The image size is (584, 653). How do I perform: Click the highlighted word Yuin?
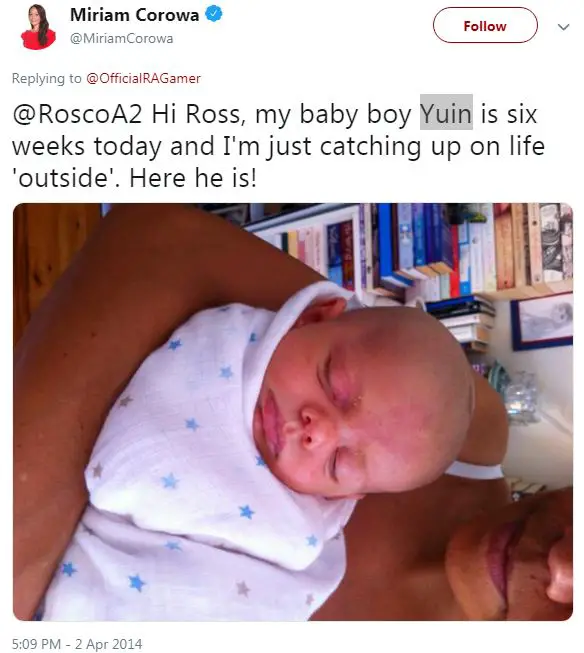tap(446, 112)
